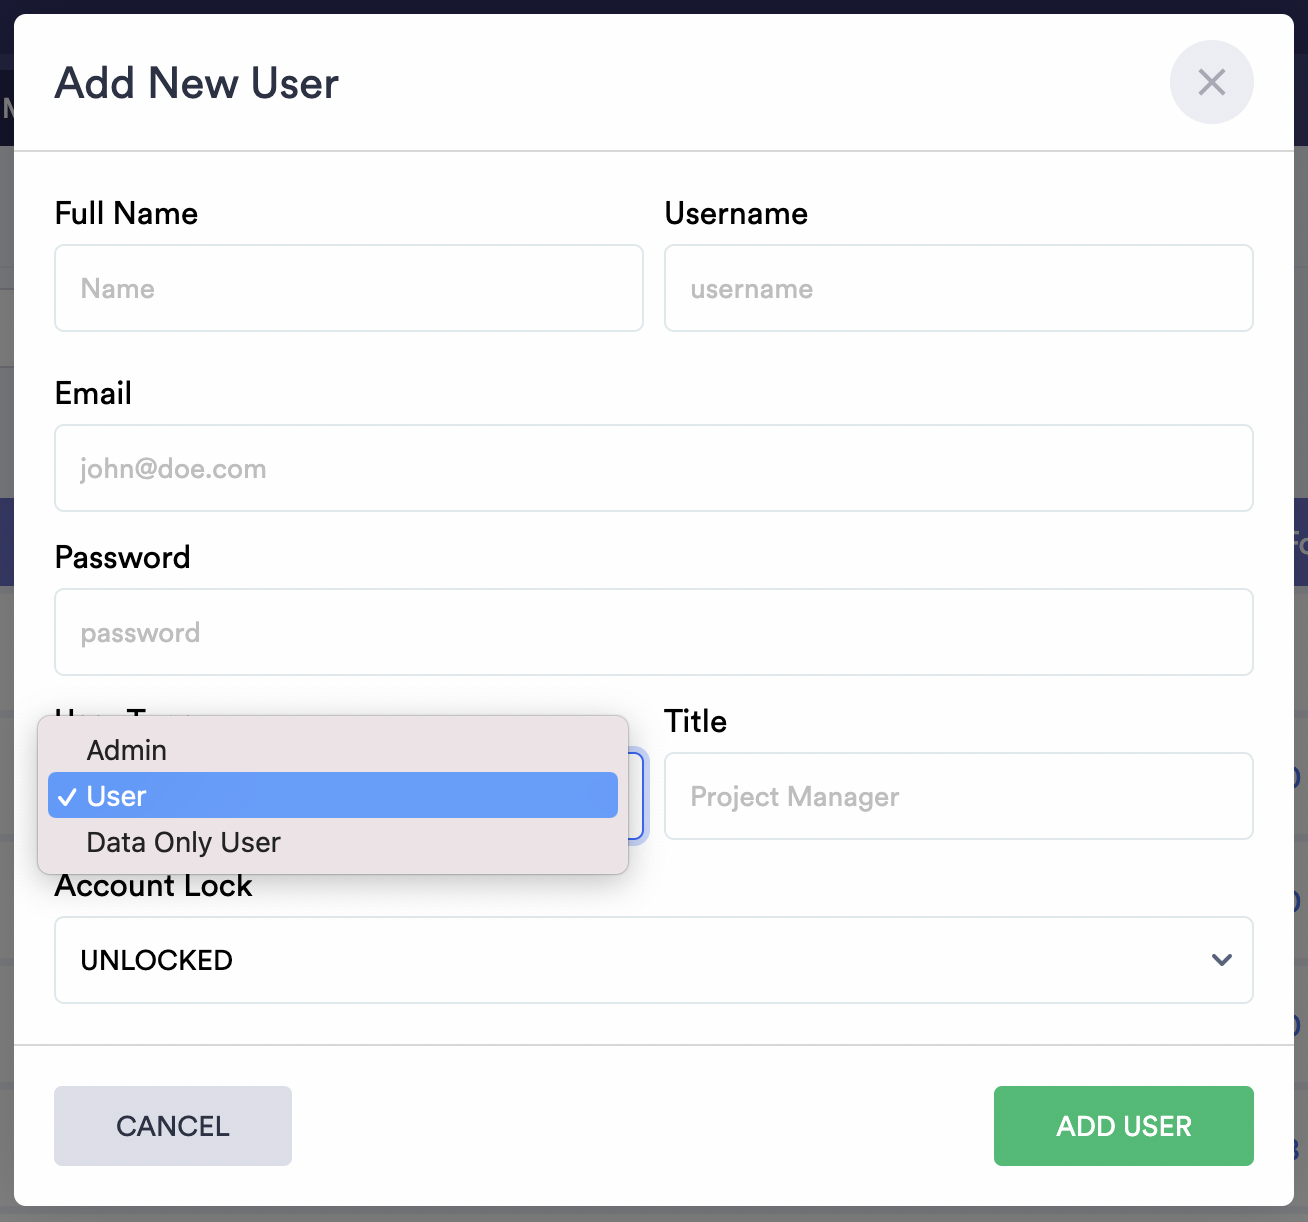
Task: Open the UNLOCKED Account Lock dropdown
Action: pos(652,960)
